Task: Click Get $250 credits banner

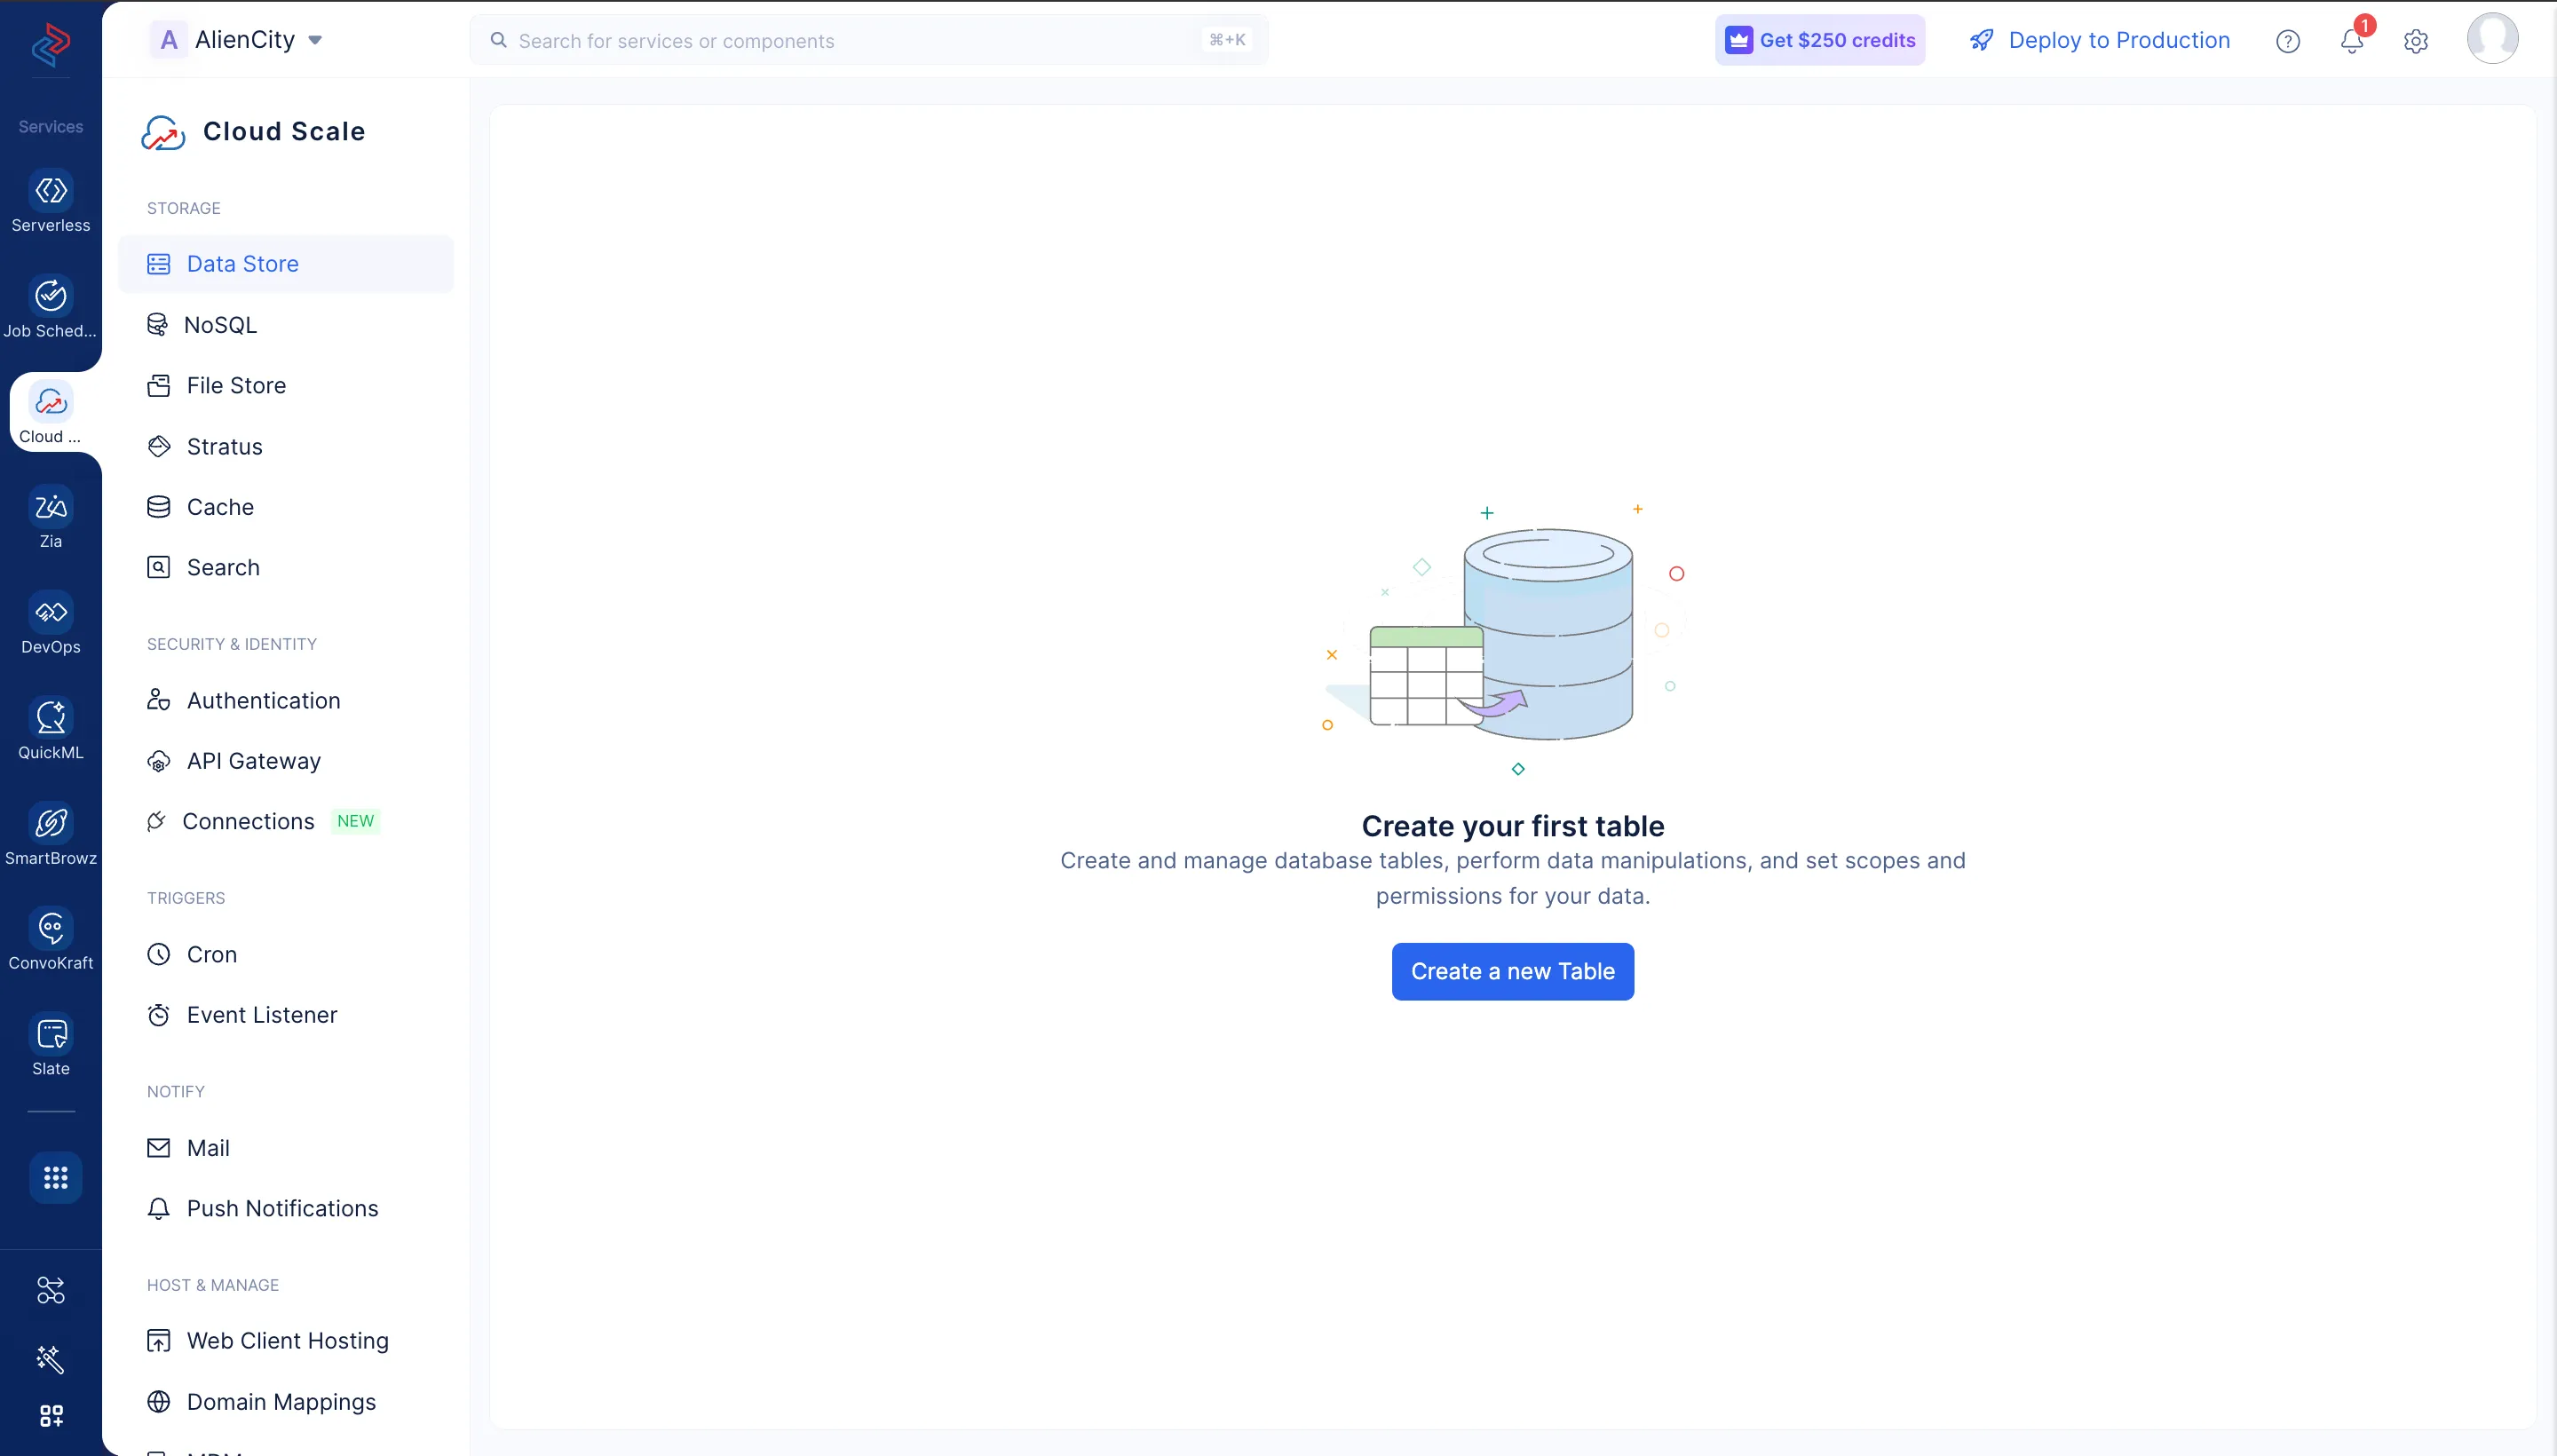Action: pos(1818,40)
